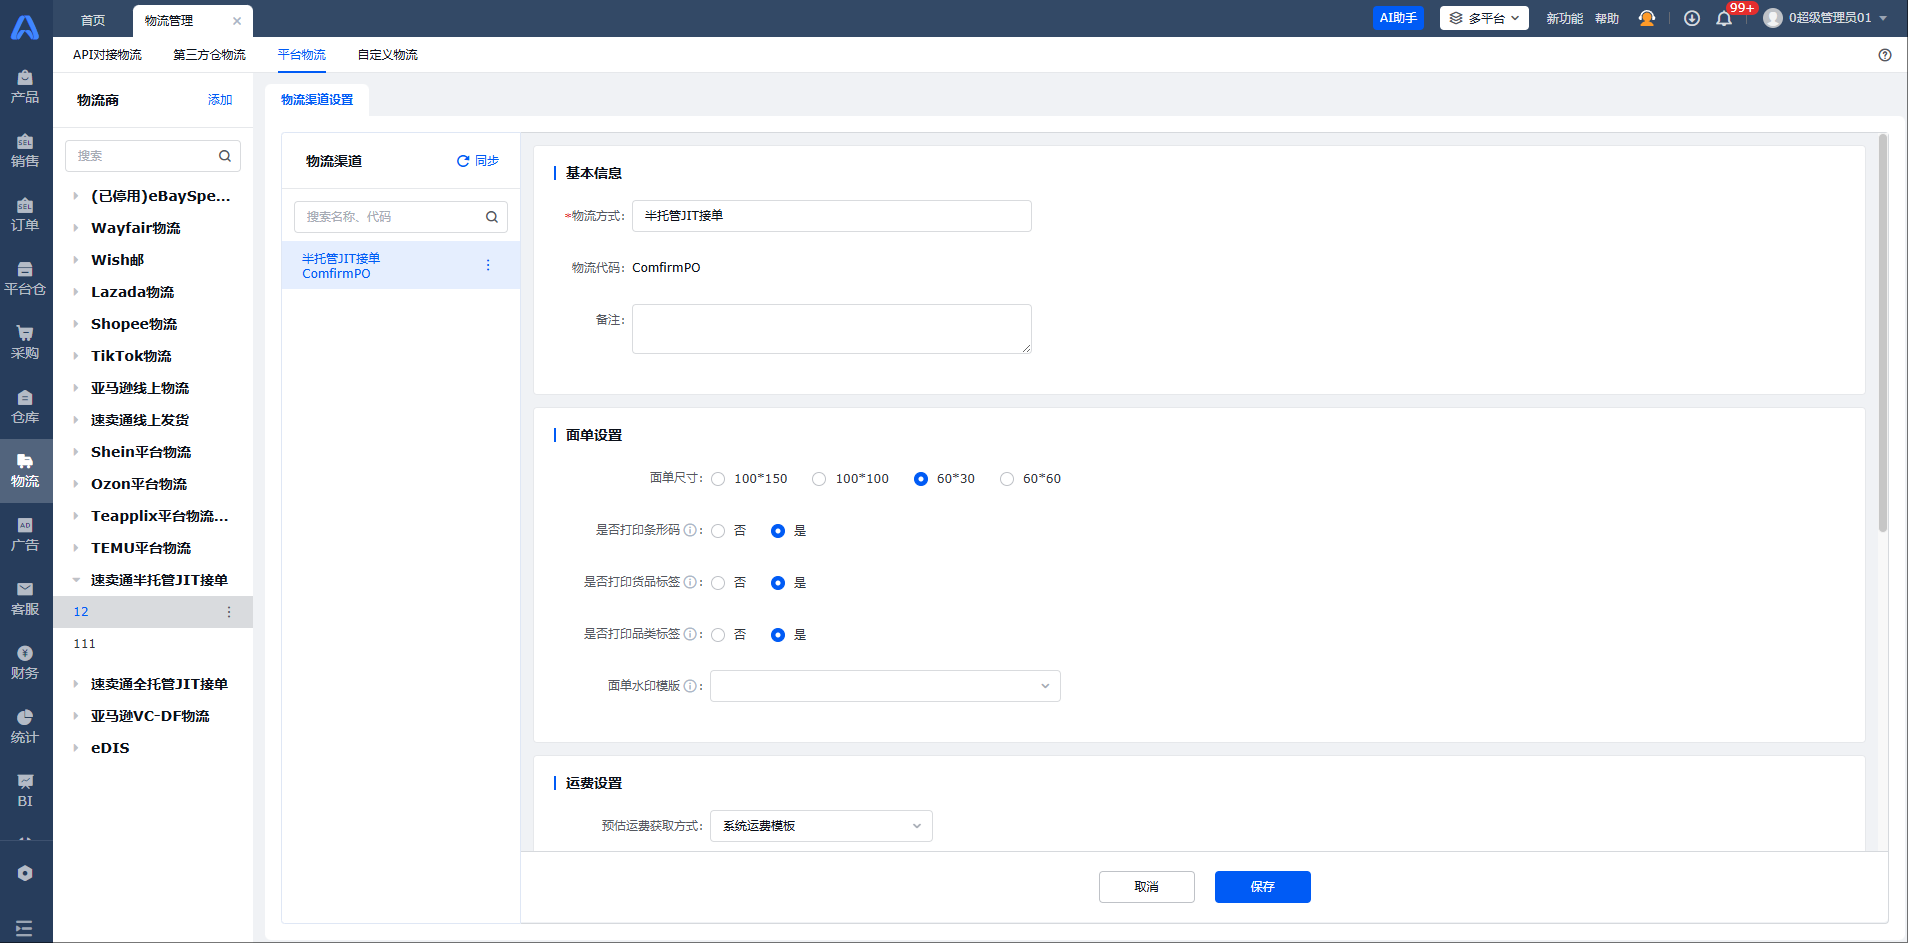Expand the TEMU平台物流 tree node
This screenshot has height=943, width=1908.
click(x=75, y=548)
